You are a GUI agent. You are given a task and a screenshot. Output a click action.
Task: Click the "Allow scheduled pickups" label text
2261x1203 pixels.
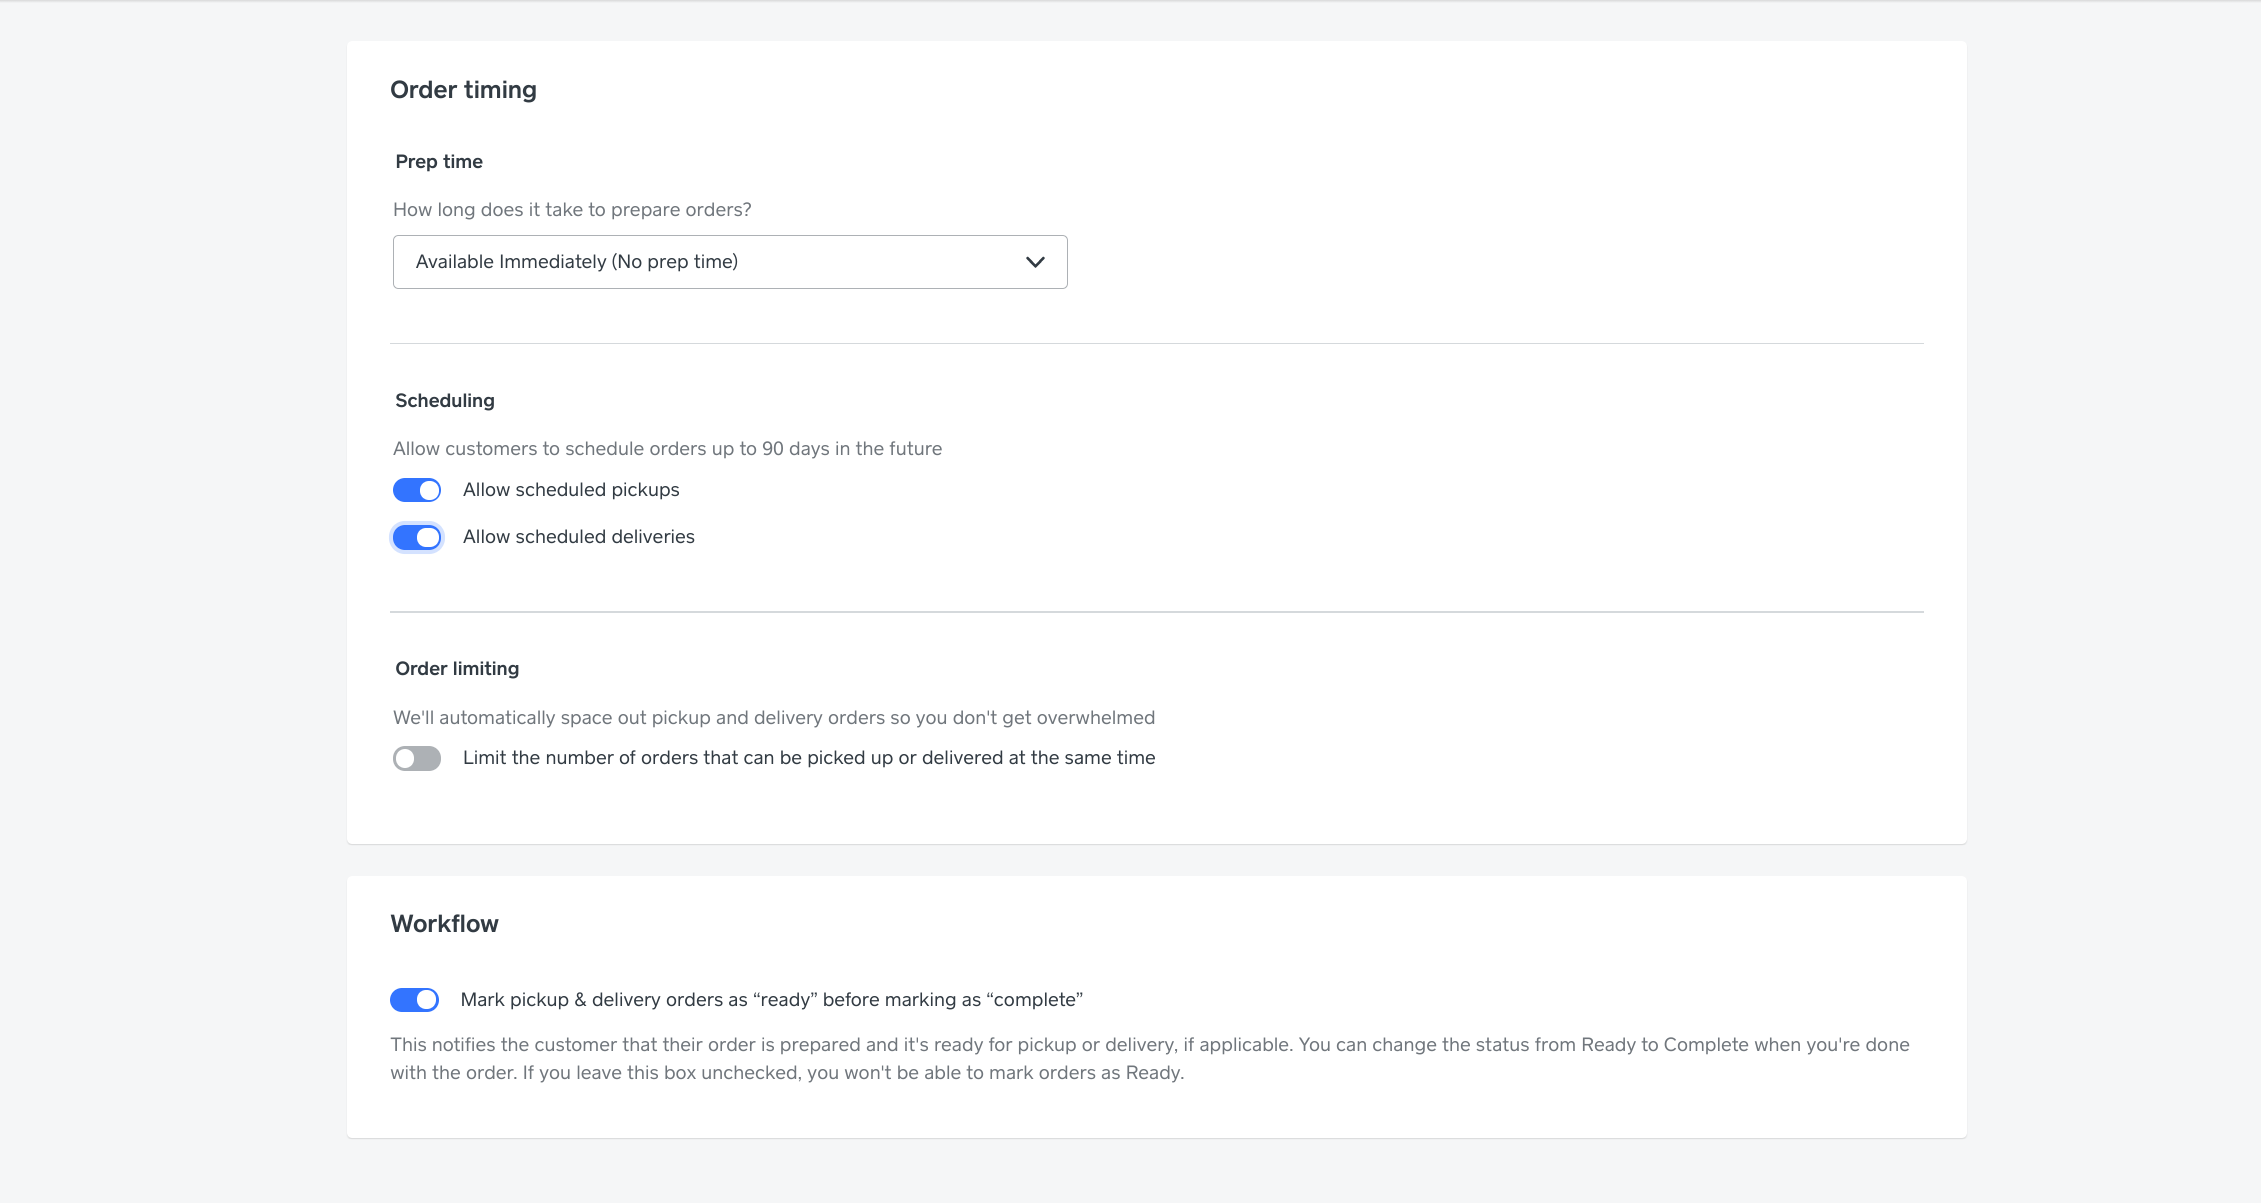571,490
